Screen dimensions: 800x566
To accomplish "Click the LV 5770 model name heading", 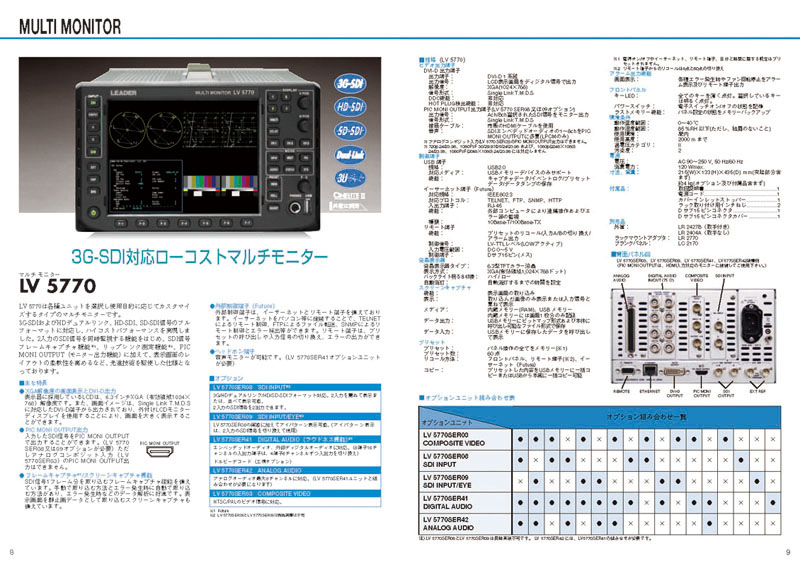I will [58, 286].
